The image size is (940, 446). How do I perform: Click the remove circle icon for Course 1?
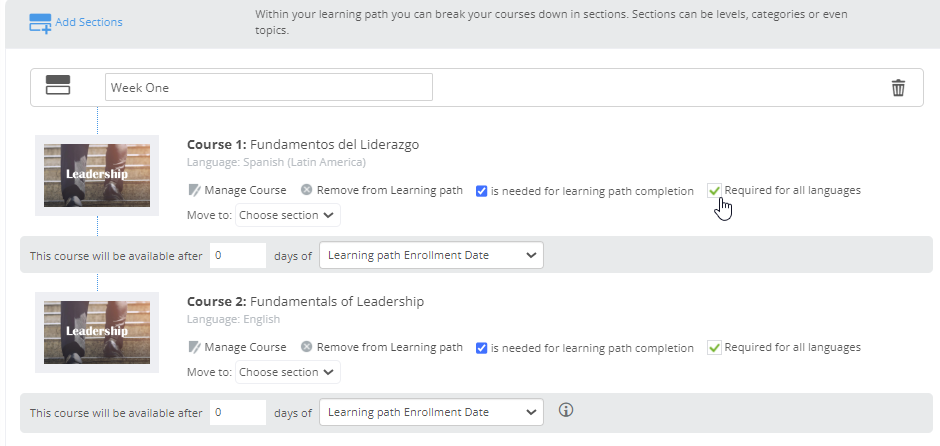[x=306, y=190]
